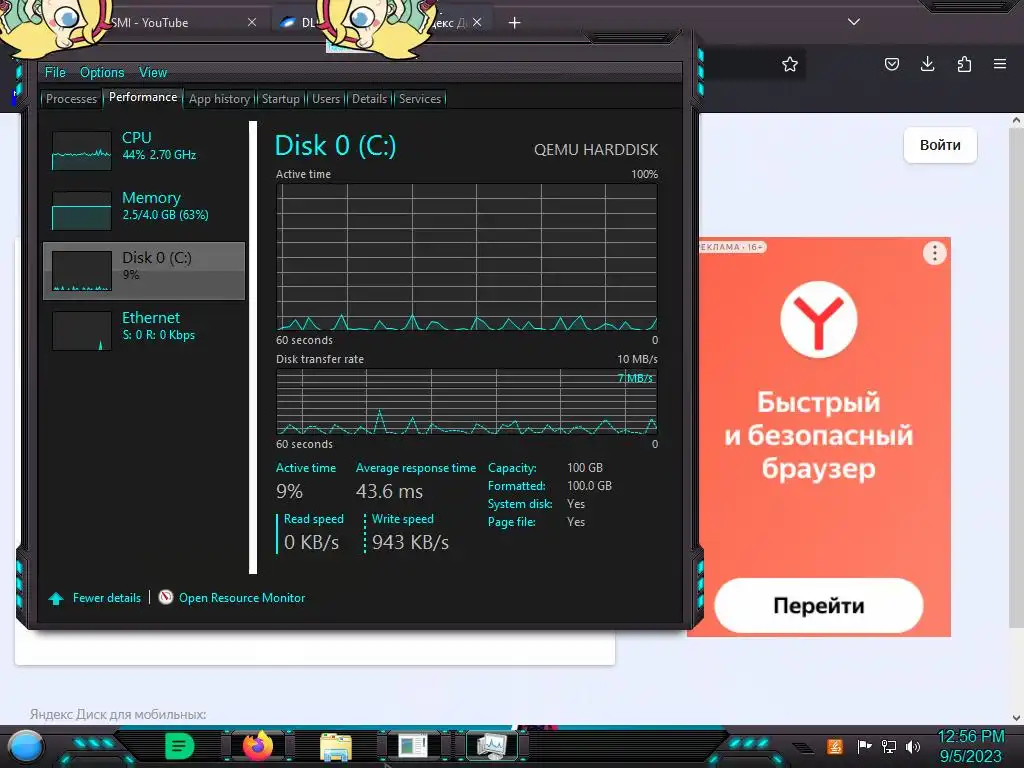Open the File menu in Task Manager
The height and width of the screenshot is (768, 1024).
(55, 72)
